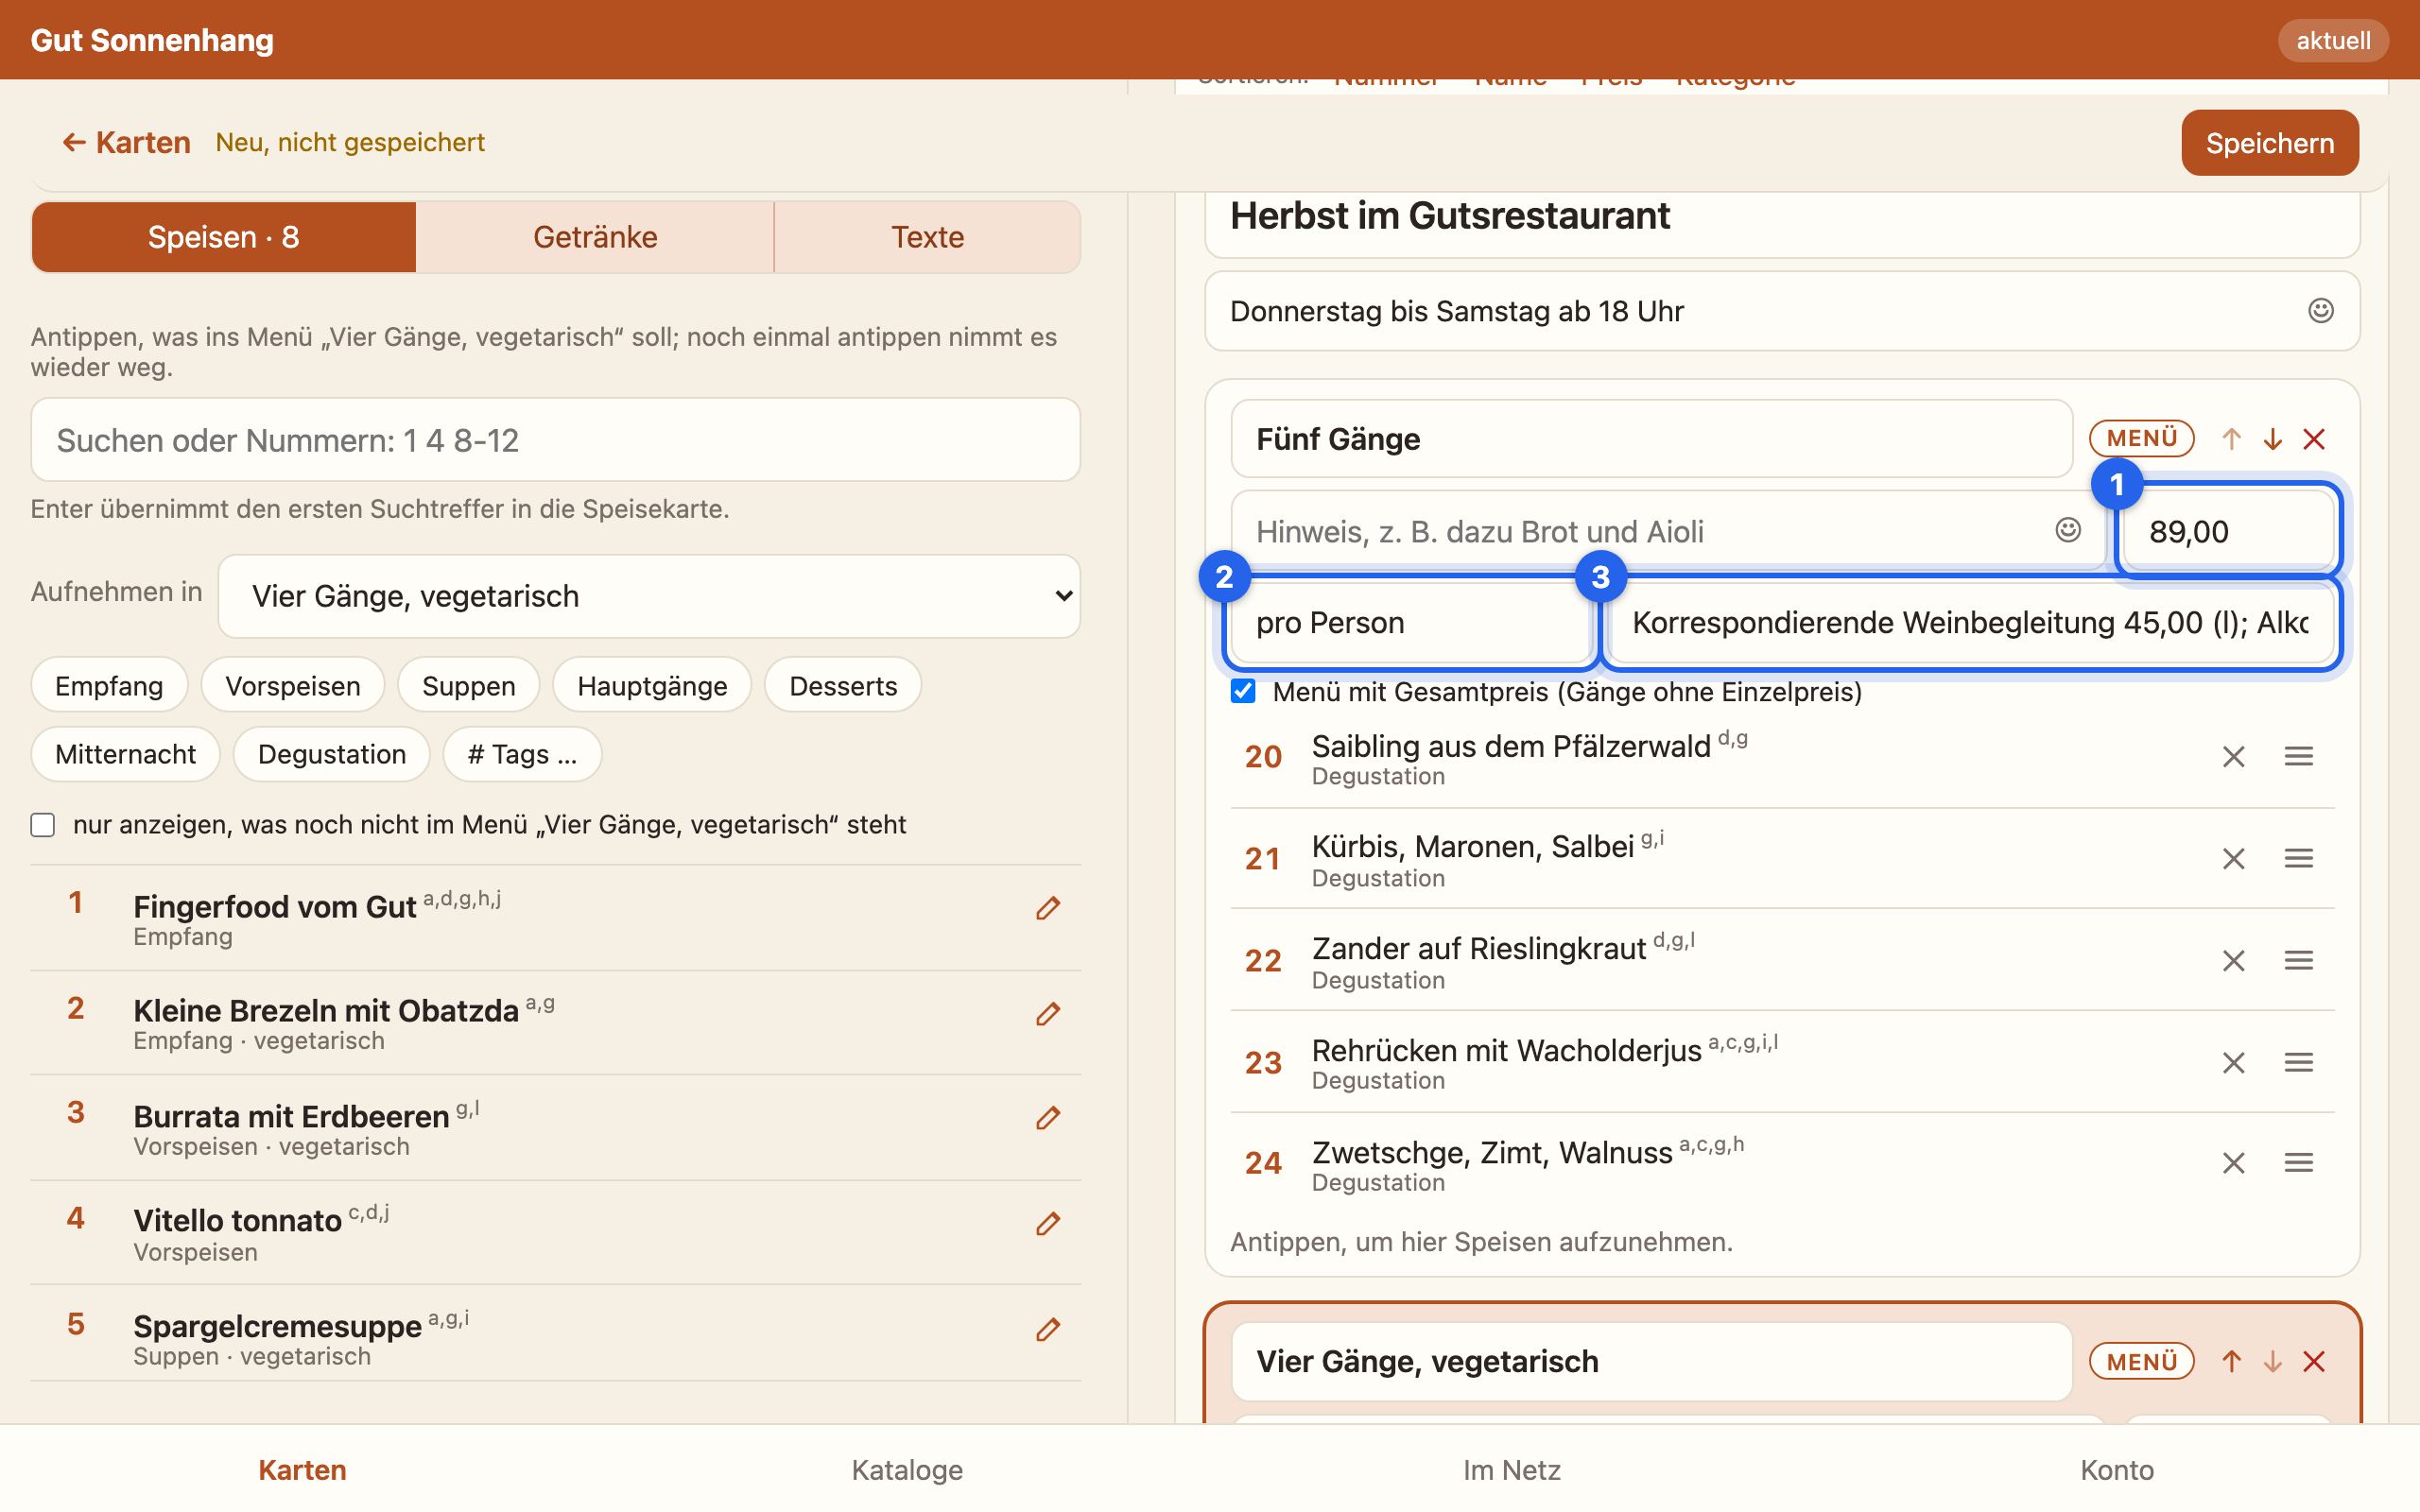Filter by Vorspeisen category chip
2420x1512 pixels.
pos(293,686)
